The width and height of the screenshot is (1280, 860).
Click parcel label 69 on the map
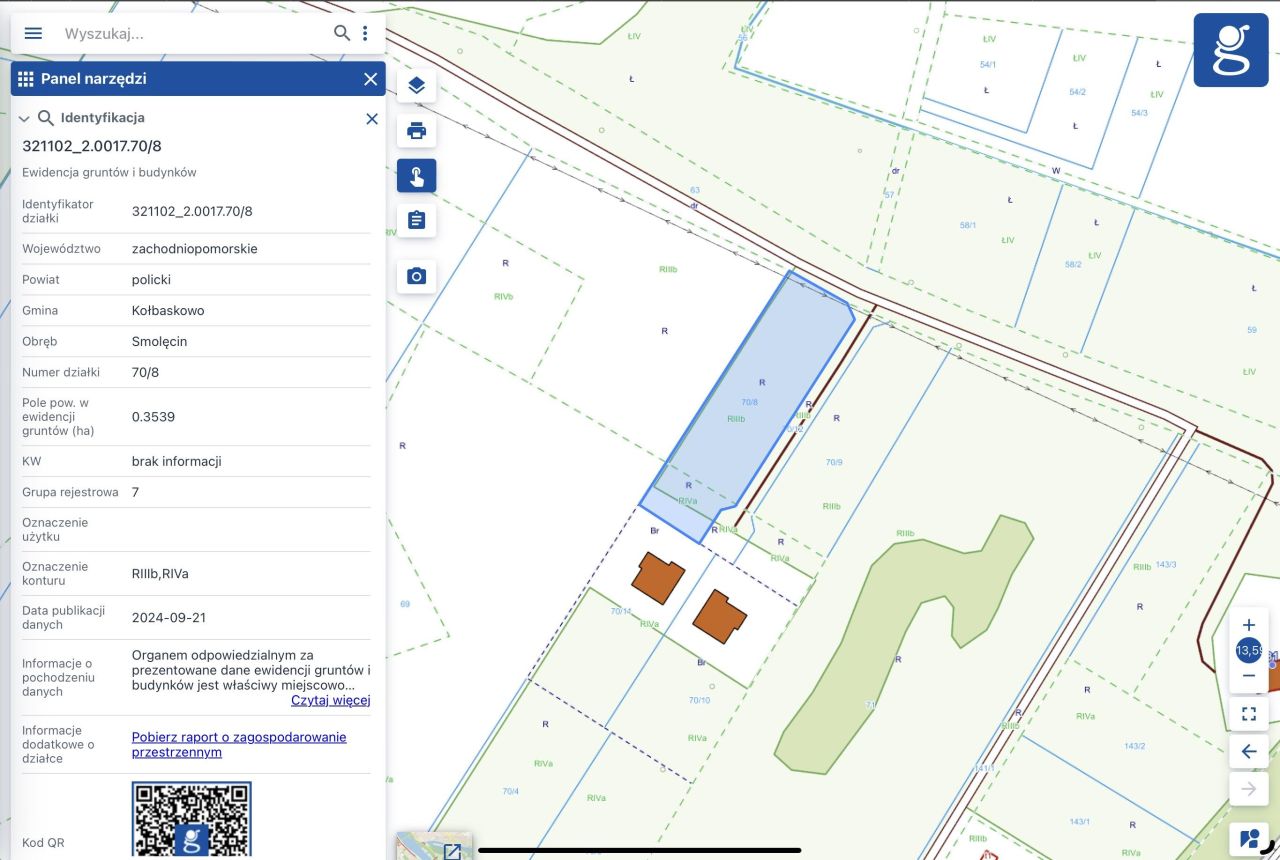tap(405, 604)
